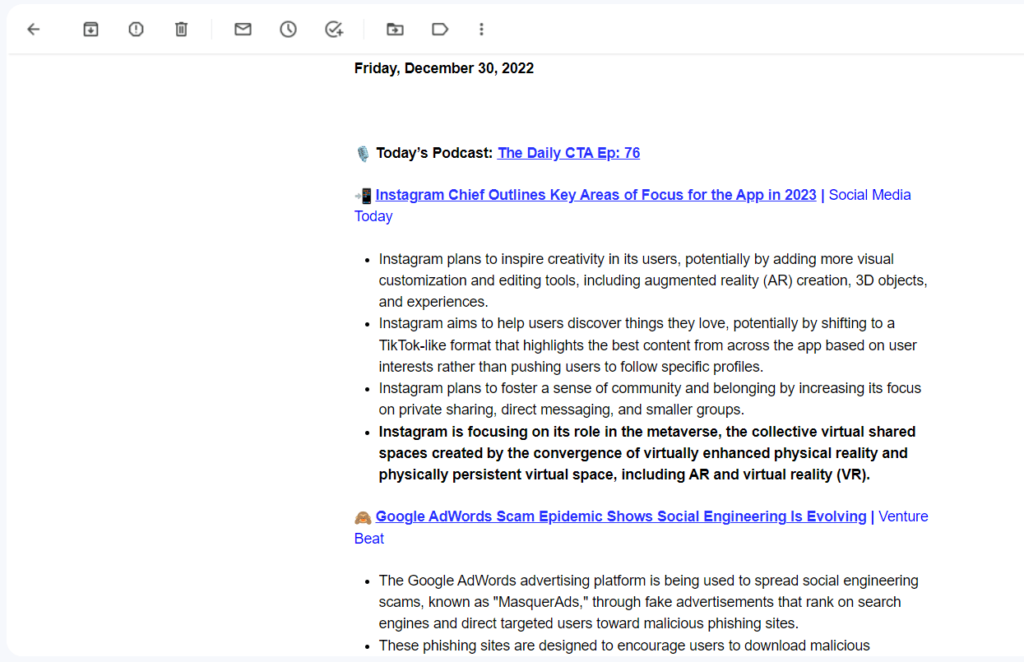Open Instagram Chief Outlines Key Areas article
This screenshot has height=662, width=1024.
[596, 195]
